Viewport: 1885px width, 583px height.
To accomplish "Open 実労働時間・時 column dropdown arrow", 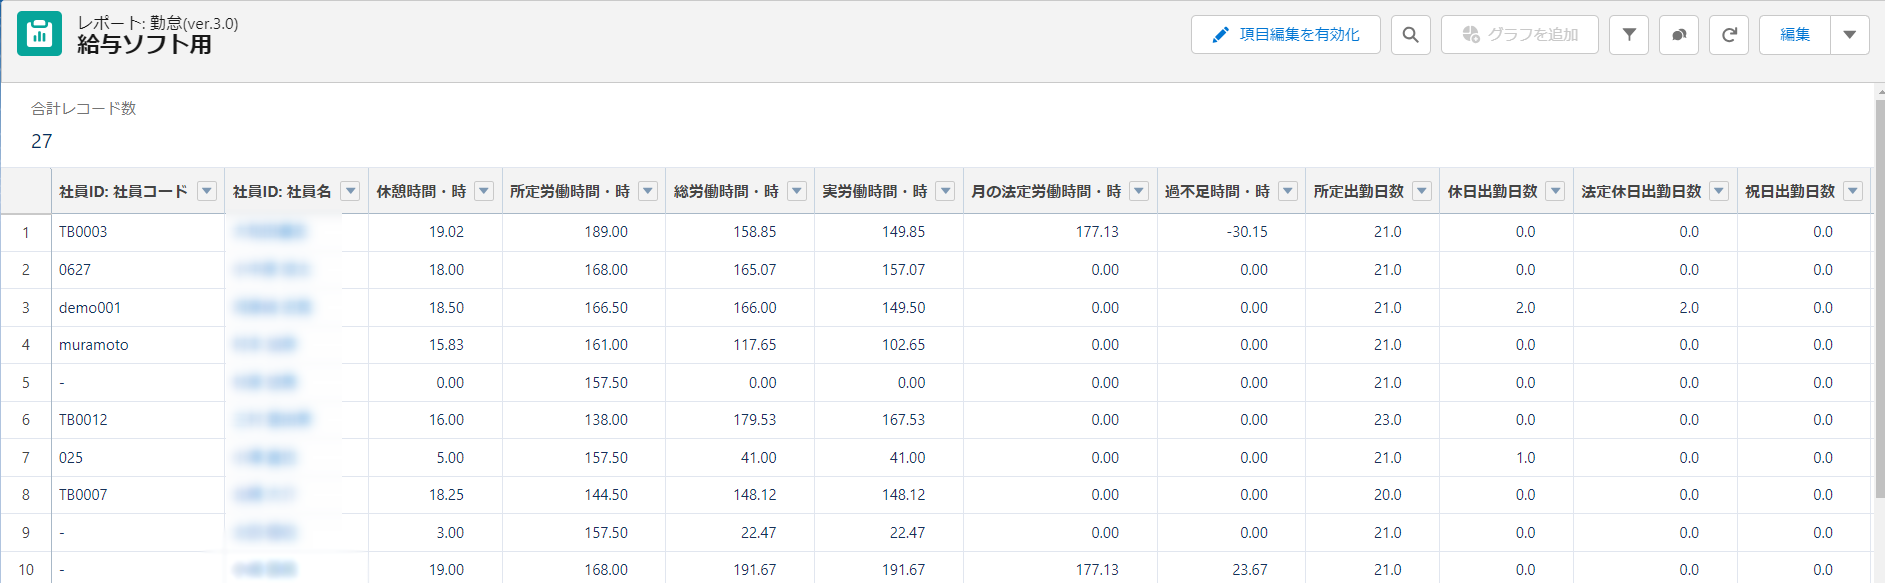I will pos(945,191).
